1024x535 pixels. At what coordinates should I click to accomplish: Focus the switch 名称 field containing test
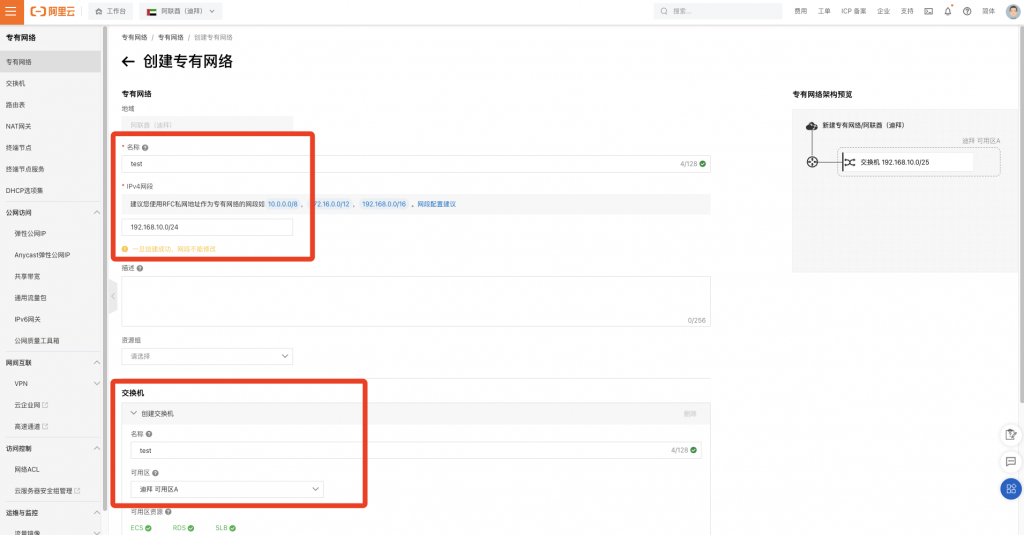[416, 451]
